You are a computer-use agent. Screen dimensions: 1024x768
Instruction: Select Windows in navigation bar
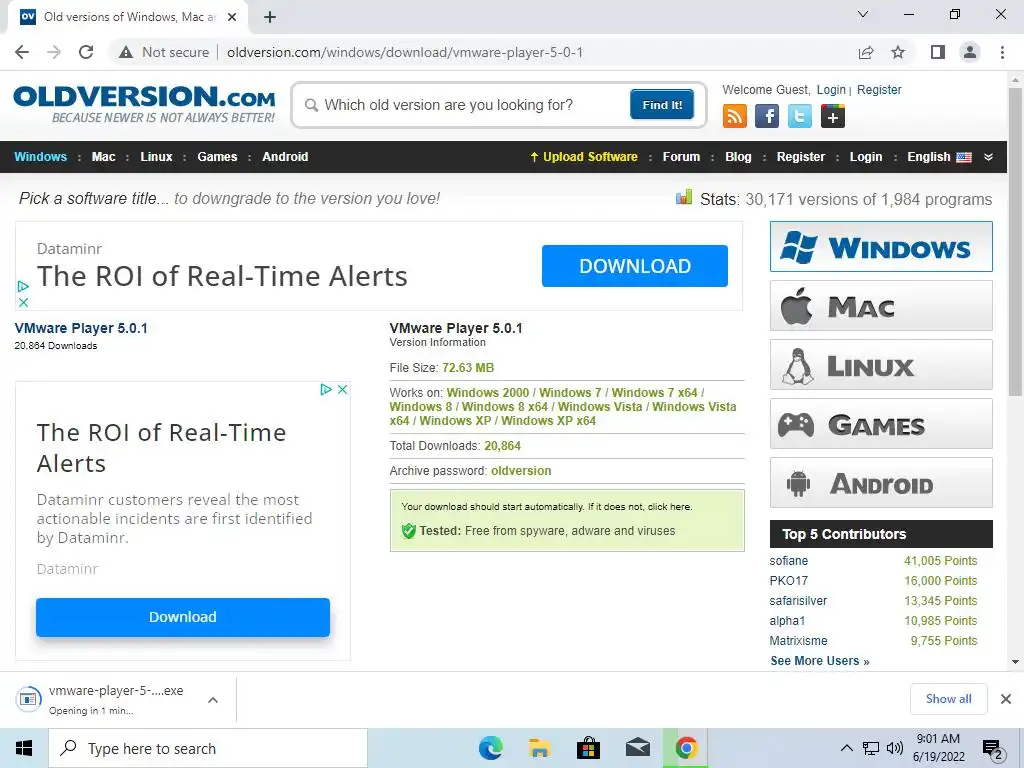coord(40,157)
